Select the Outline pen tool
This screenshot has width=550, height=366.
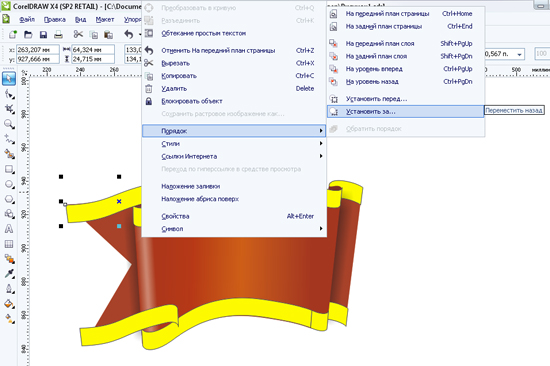[9, 289]
